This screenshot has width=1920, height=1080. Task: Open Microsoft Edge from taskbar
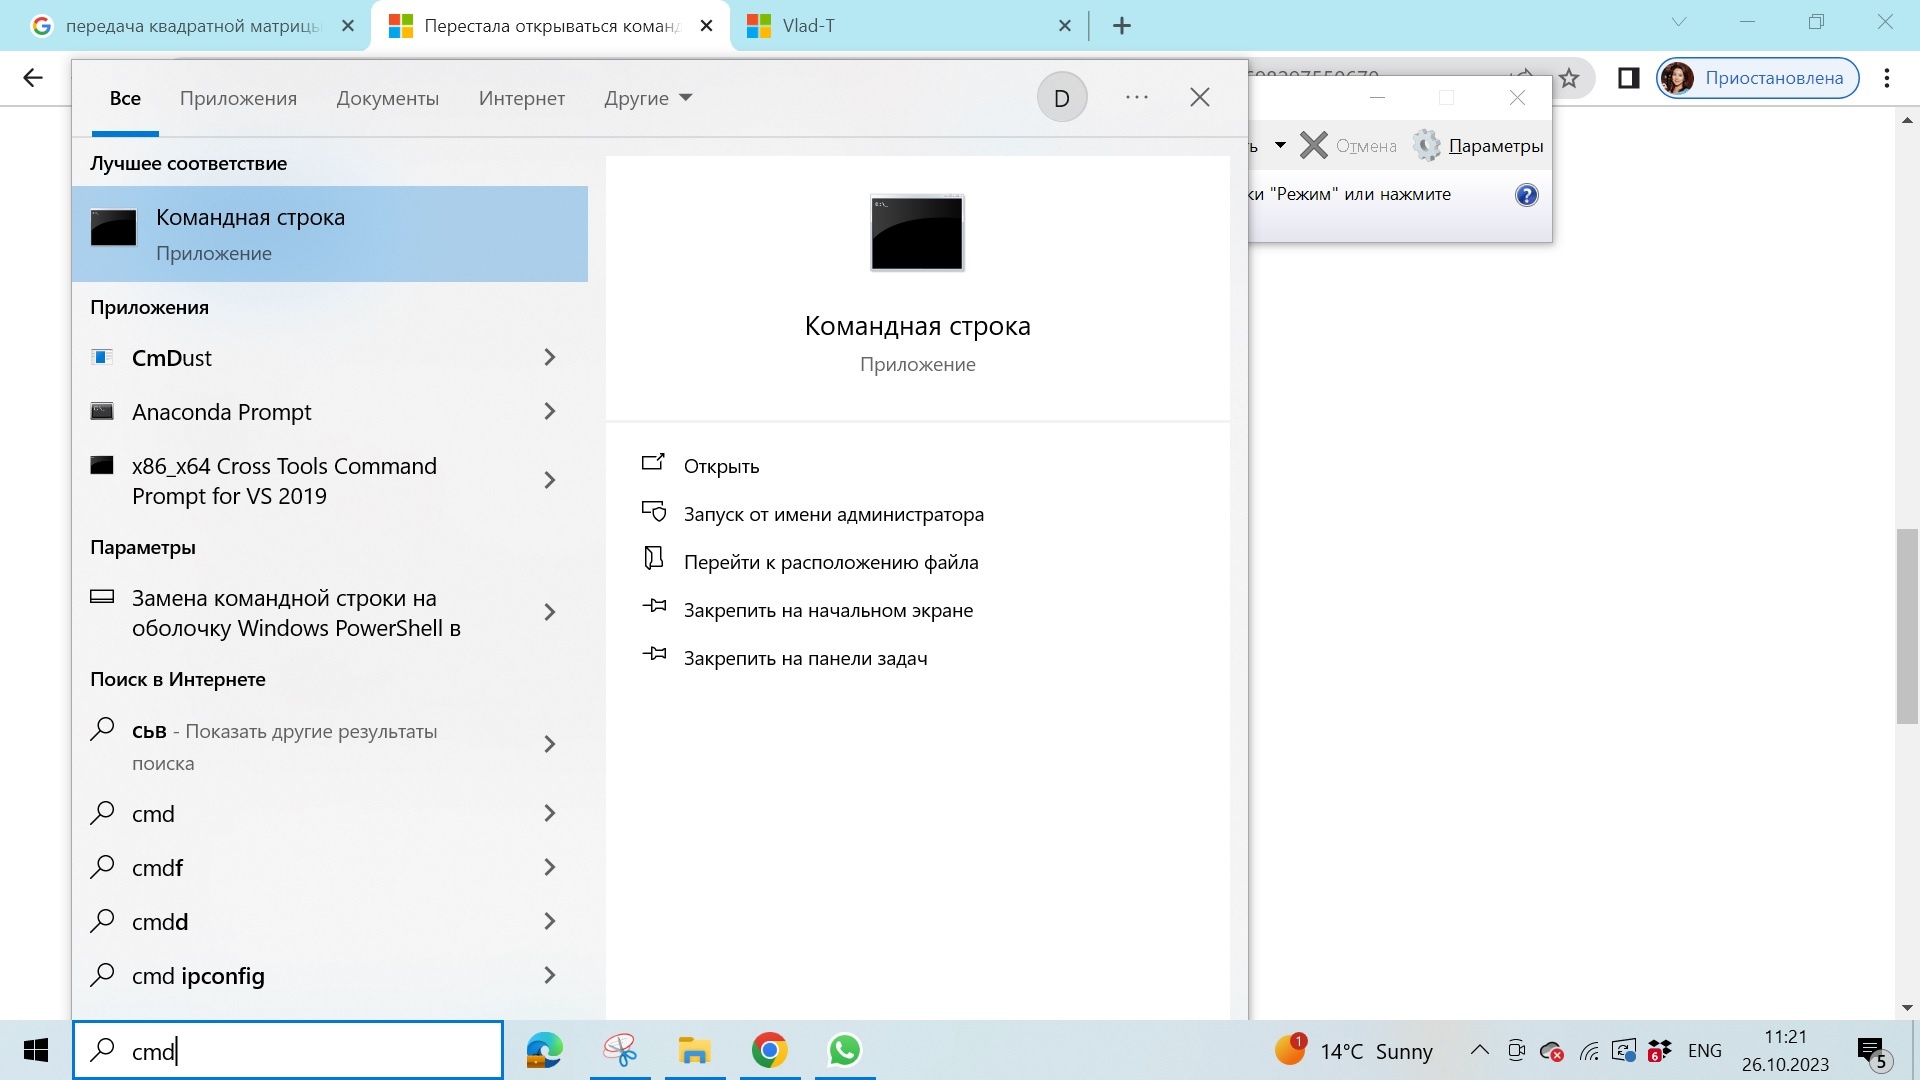545,1050
